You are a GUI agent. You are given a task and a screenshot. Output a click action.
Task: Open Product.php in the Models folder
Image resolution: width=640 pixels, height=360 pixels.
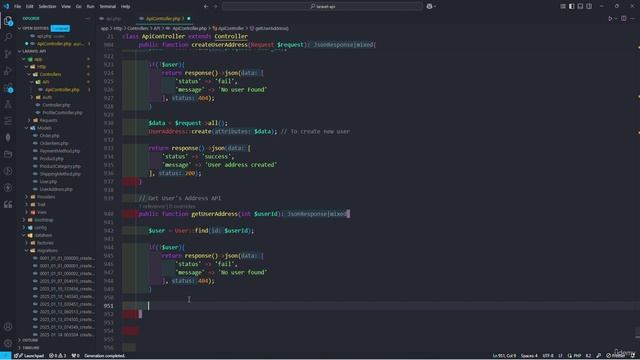pos(51,159)
